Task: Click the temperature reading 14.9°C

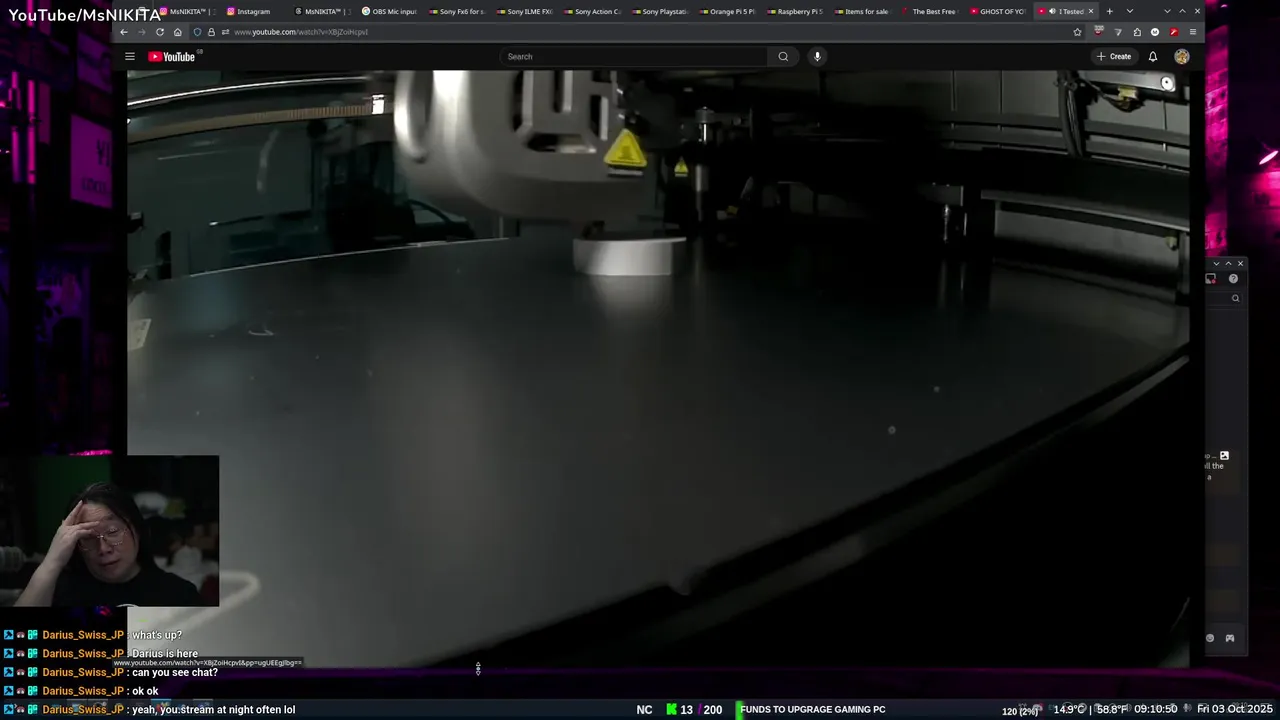Action: pos(1068,709)
